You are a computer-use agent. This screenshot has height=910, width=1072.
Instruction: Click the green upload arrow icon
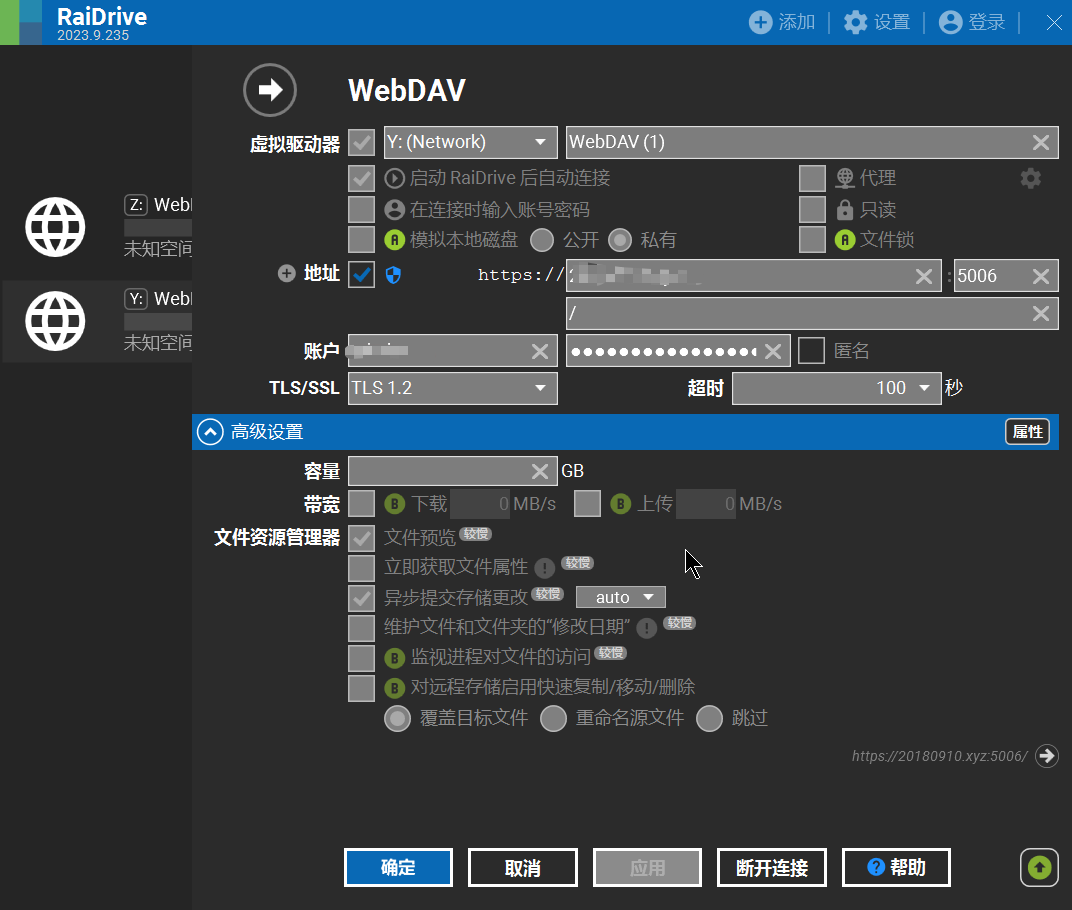(x=1039, y=868)
